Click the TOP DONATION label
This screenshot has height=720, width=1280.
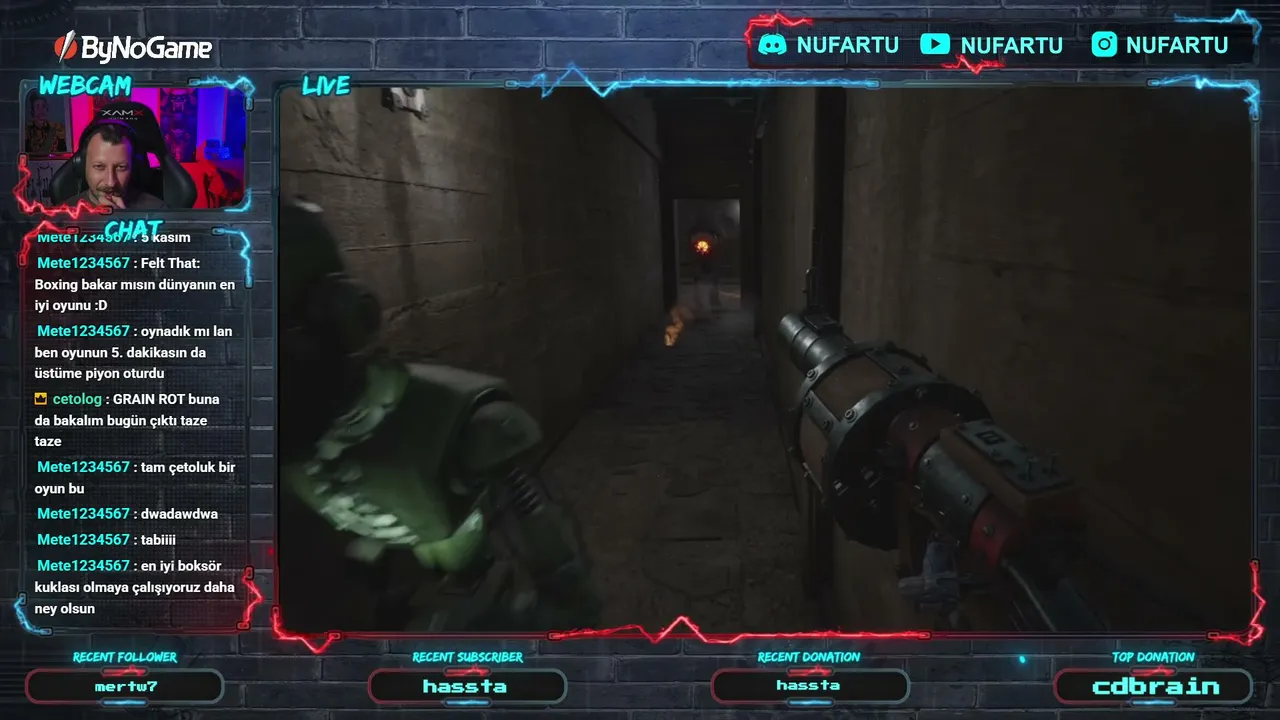(1153, 657)
